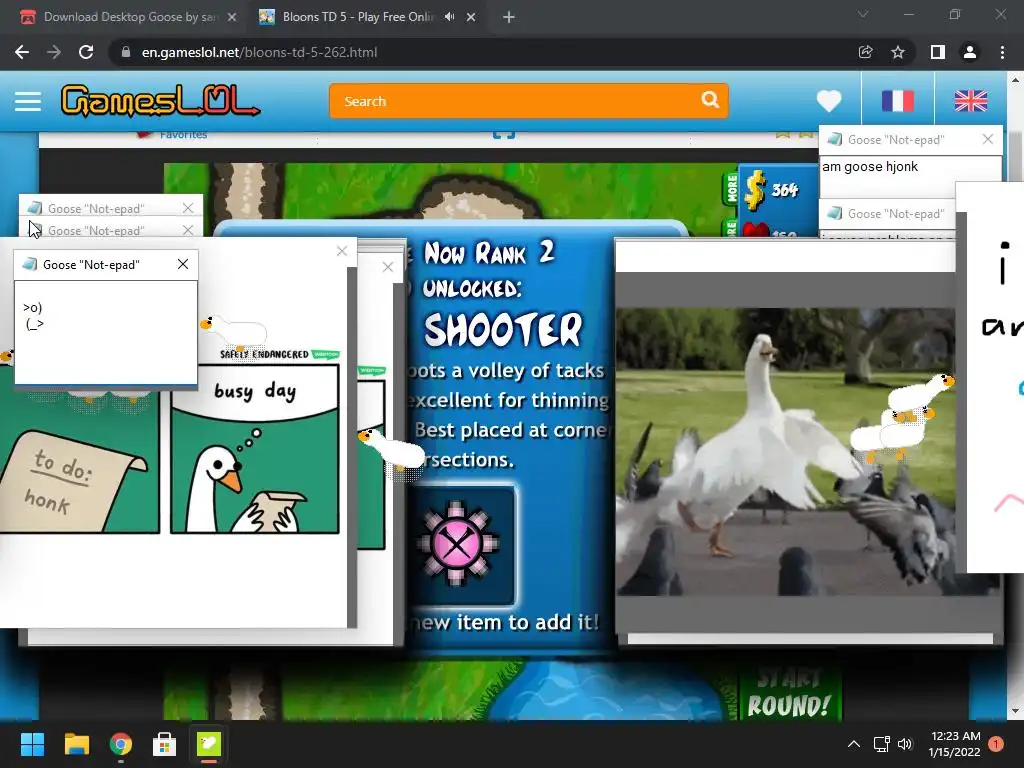Click the ASCII goose text area in Not-epad
The image size is (1024, 768).
click(106, 332)
